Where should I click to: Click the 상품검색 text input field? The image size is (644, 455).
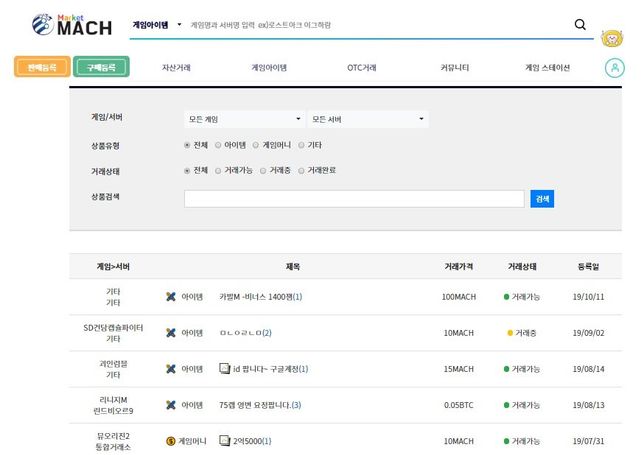point(354,199)
